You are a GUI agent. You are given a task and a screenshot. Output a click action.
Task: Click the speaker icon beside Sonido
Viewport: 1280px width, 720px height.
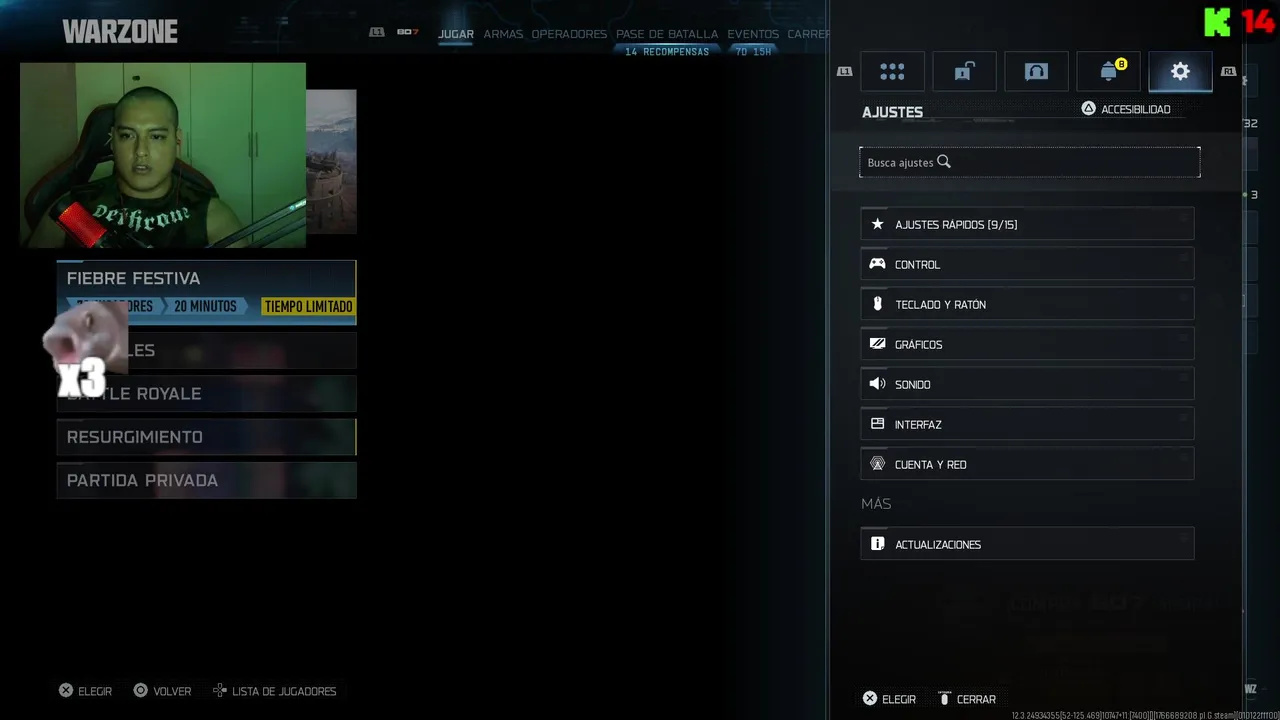(x=877, y=384)
